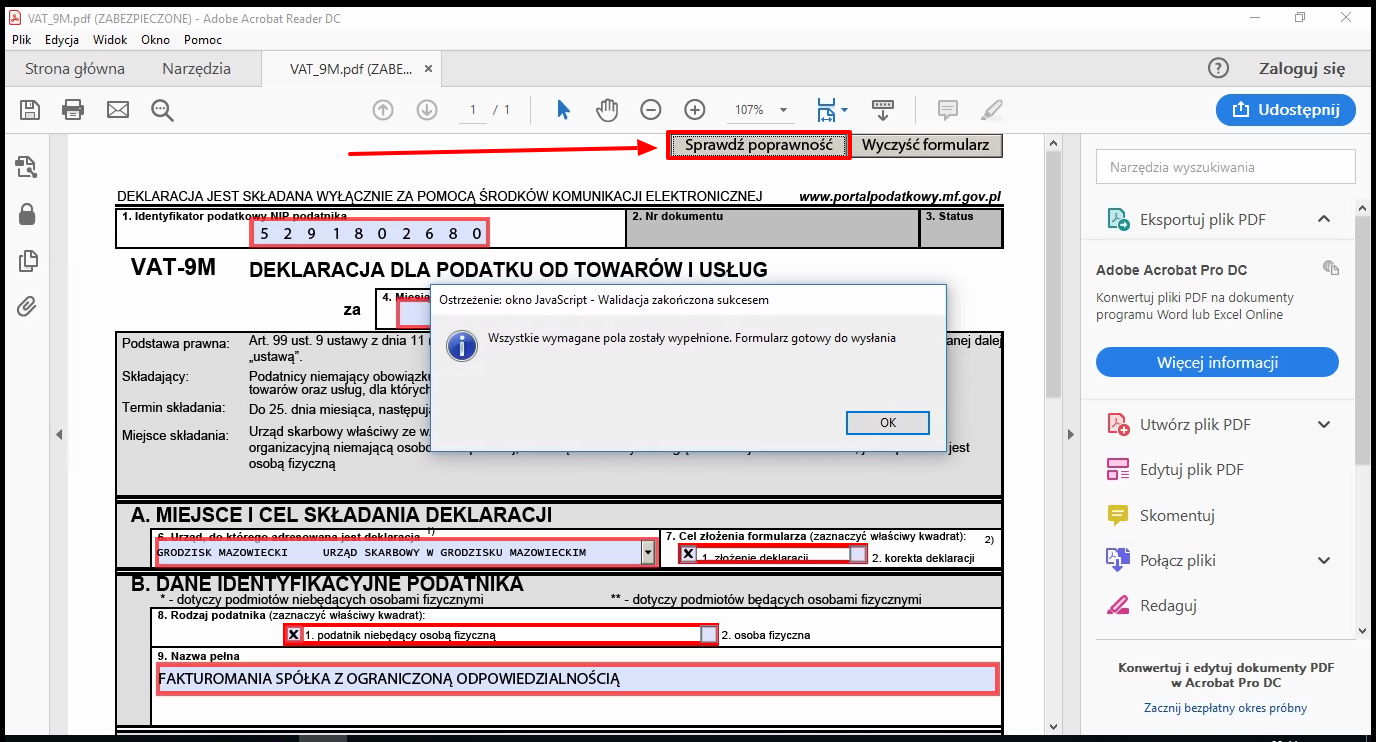Click the copy icon next to Adobe Acrobat Pro DC
This screenshot has height=742, width=1376.
point(1330,268)
